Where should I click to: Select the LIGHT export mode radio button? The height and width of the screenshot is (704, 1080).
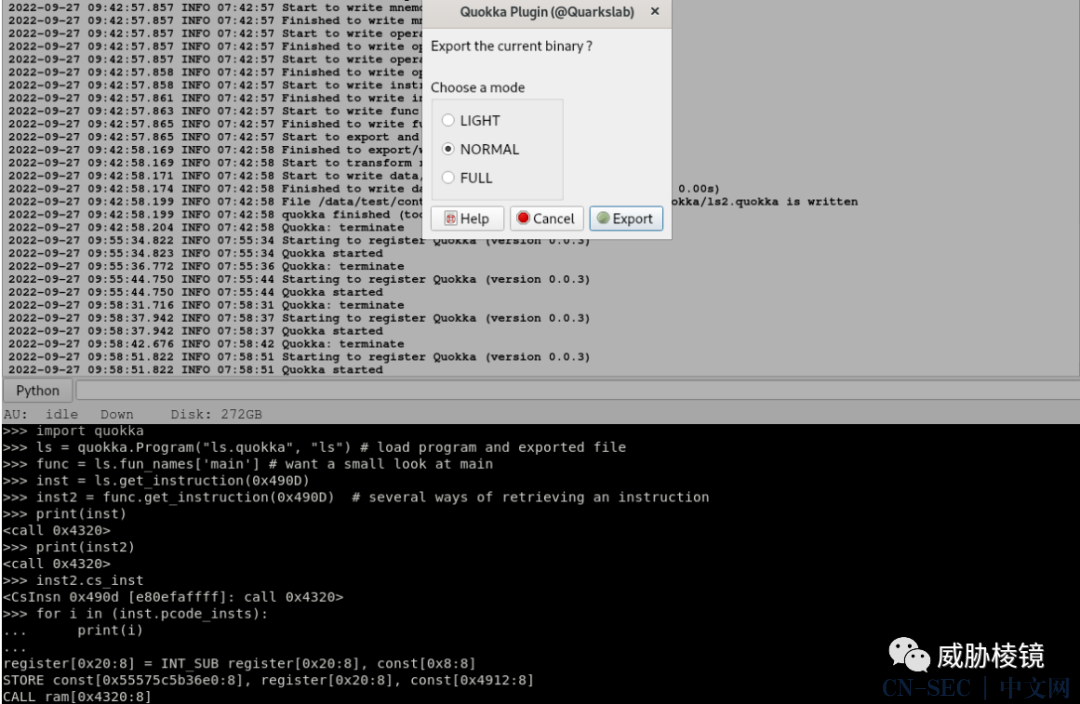point(448,121)
